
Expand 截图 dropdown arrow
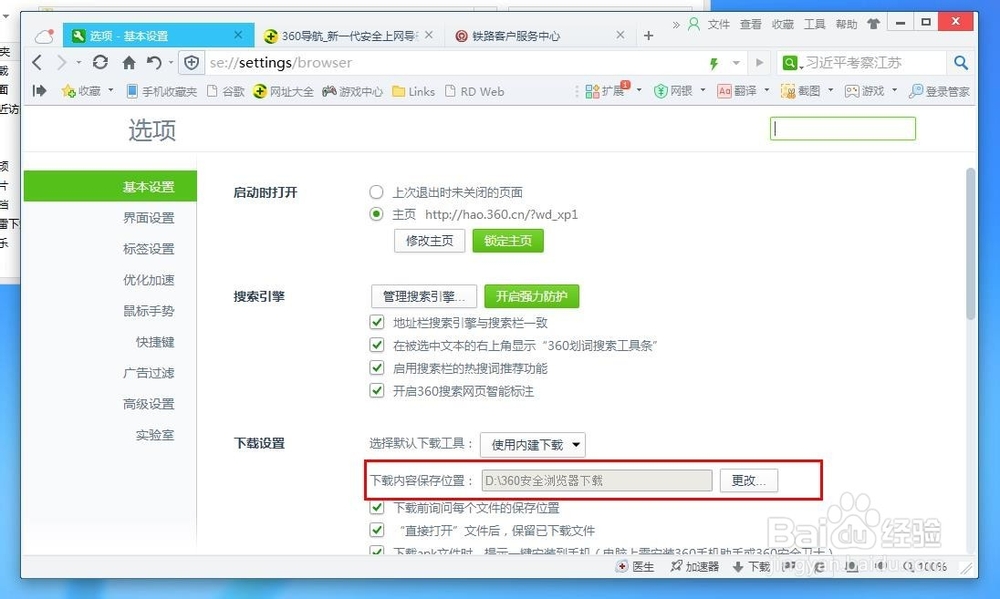click(x=830, y=91)
